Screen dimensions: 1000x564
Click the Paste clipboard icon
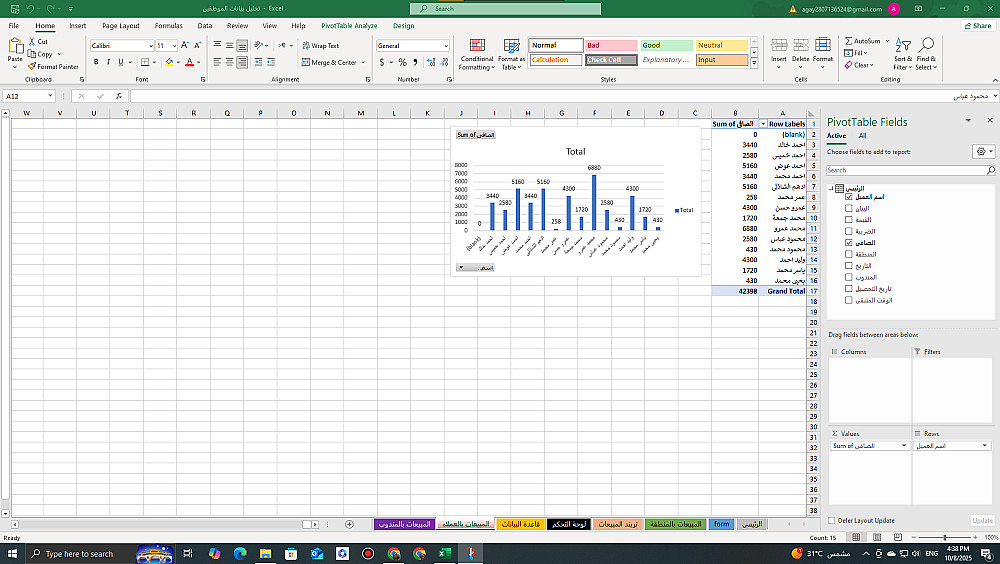(x=15, y=47)
